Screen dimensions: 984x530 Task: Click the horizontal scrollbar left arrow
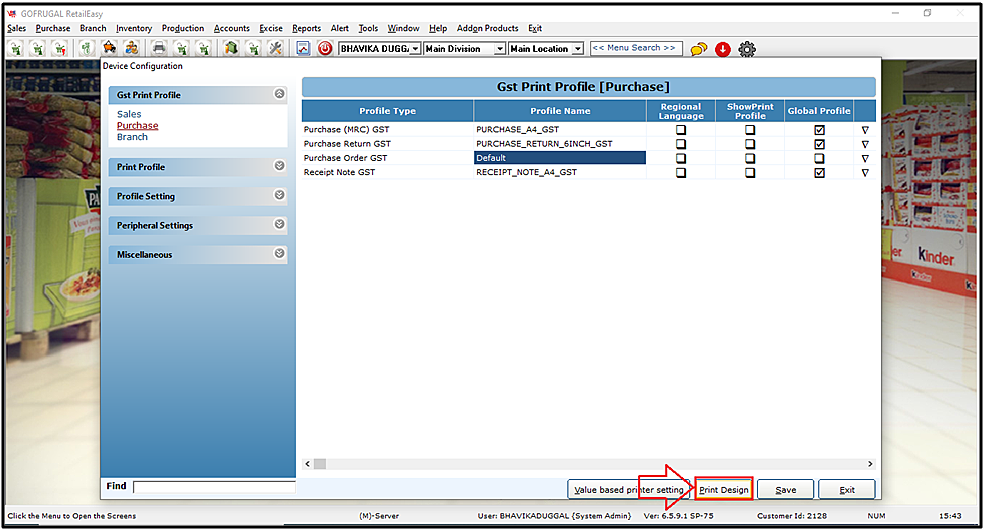[x=308, y=464]
